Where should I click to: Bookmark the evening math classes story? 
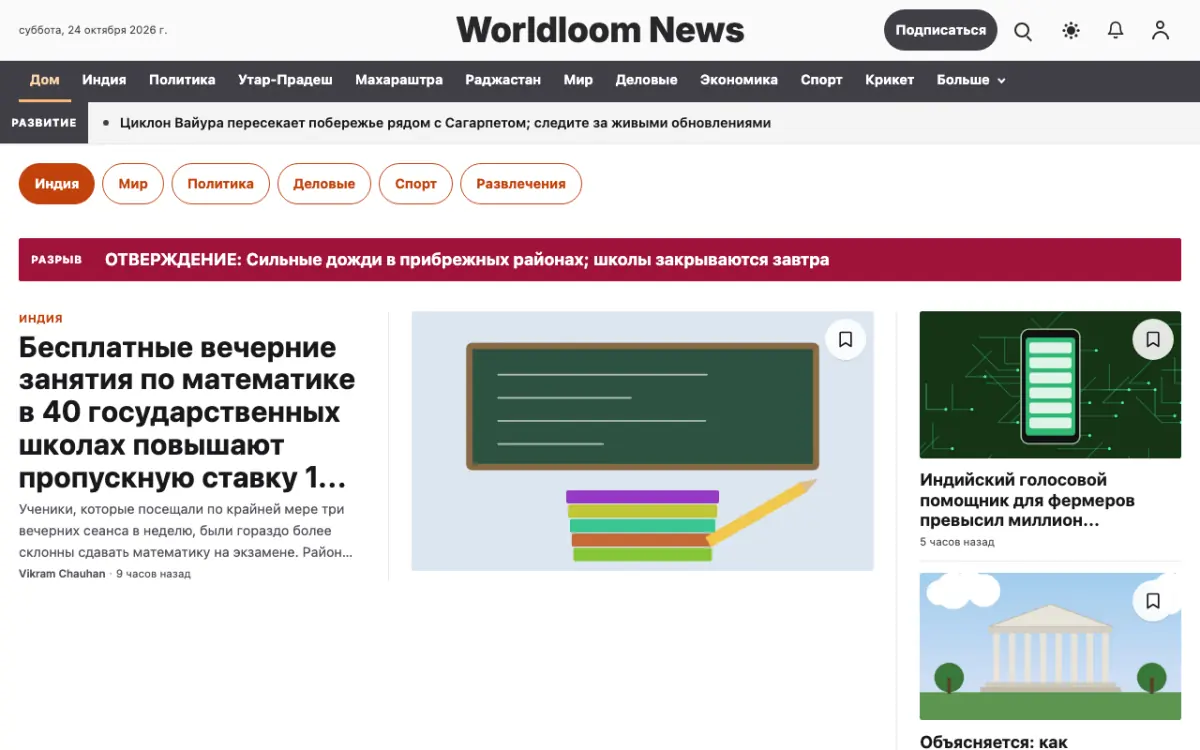845,340
